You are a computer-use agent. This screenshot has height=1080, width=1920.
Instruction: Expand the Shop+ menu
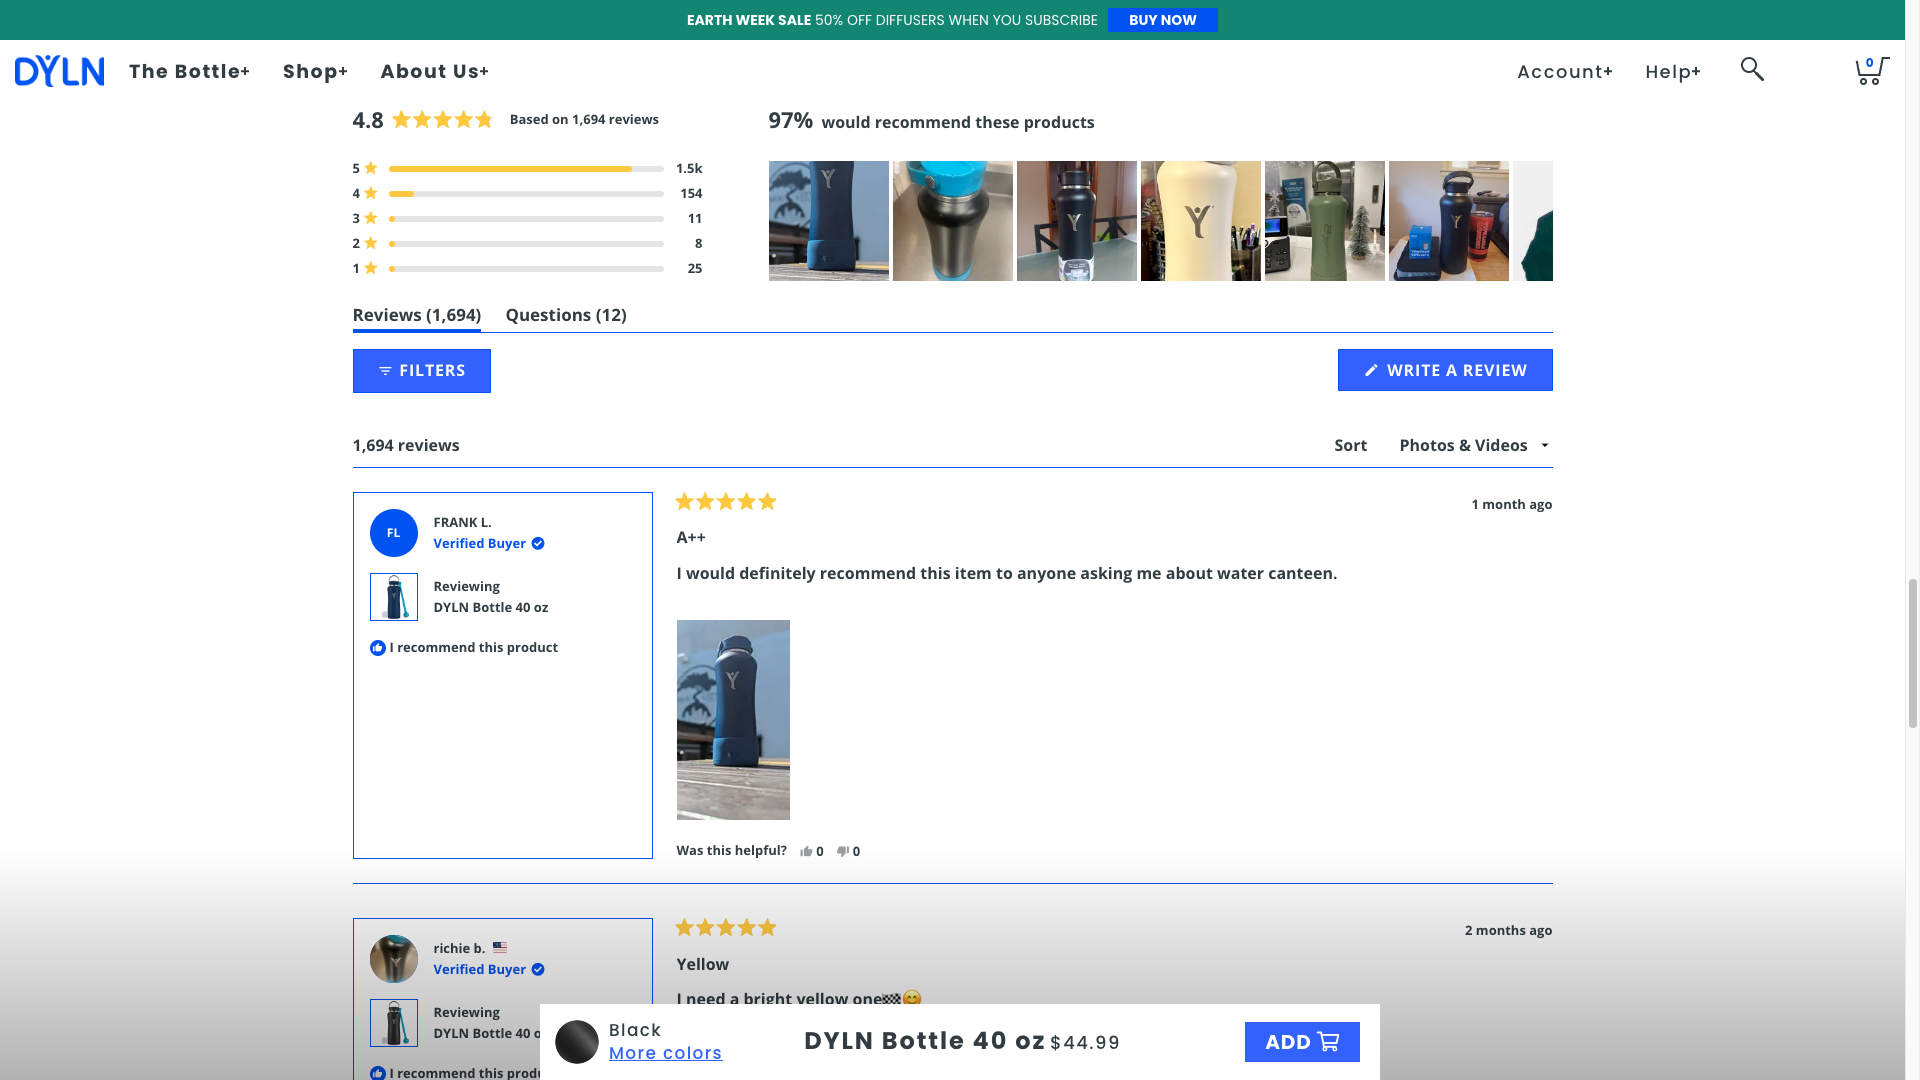315,71
